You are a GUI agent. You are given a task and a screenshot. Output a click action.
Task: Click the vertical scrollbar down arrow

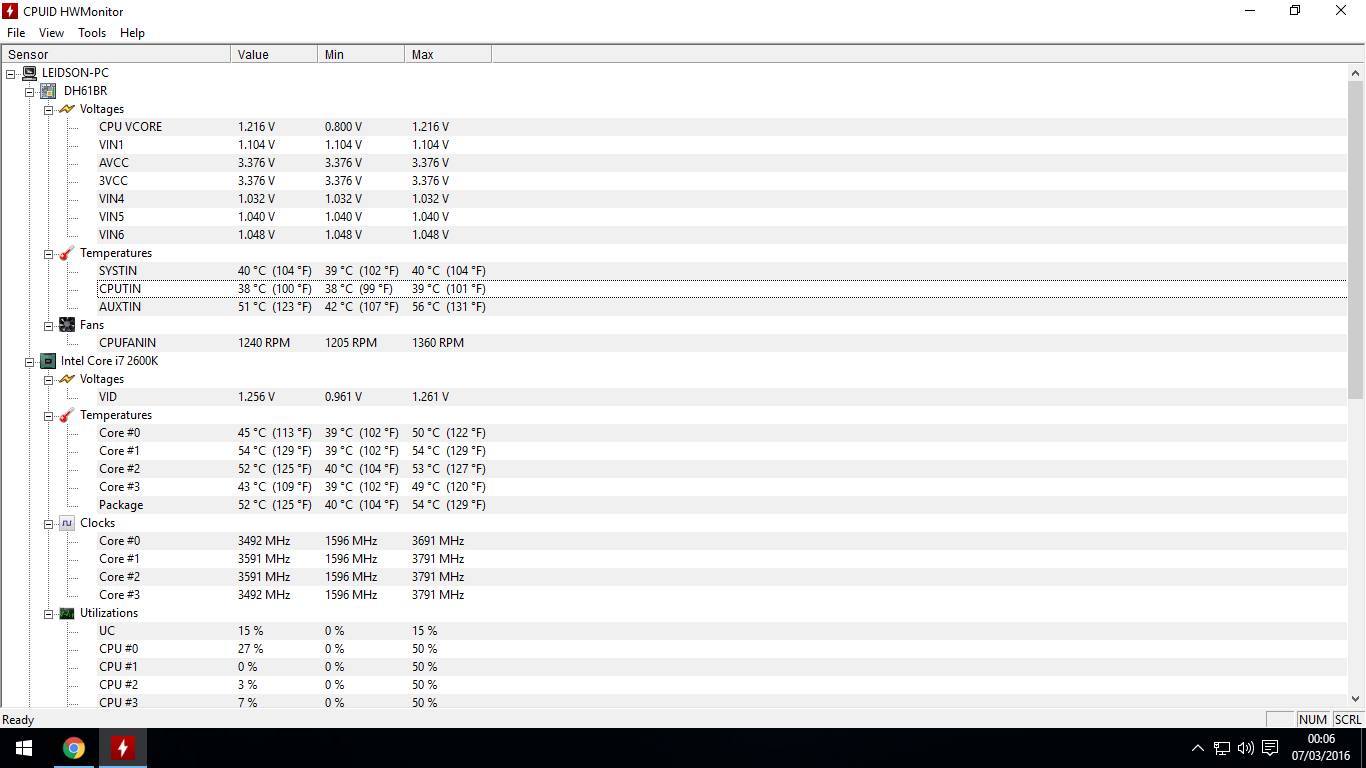1356,699
